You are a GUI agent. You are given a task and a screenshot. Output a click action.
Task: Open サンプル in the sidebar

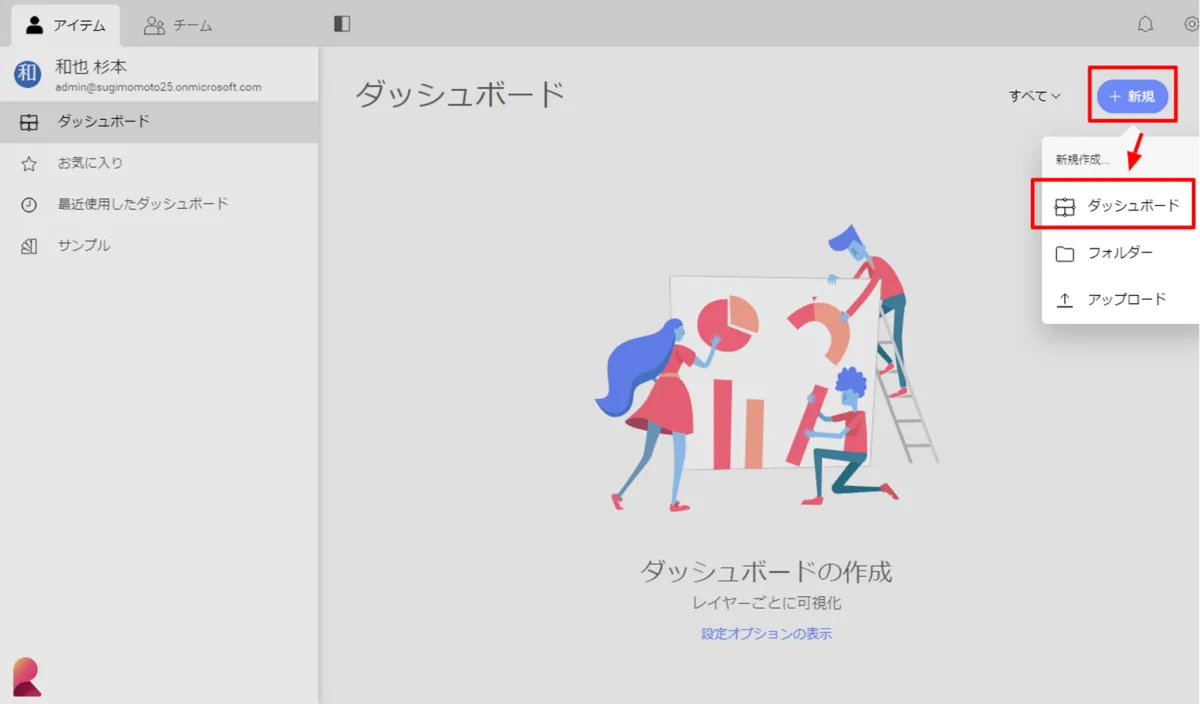tap(83, 245)
